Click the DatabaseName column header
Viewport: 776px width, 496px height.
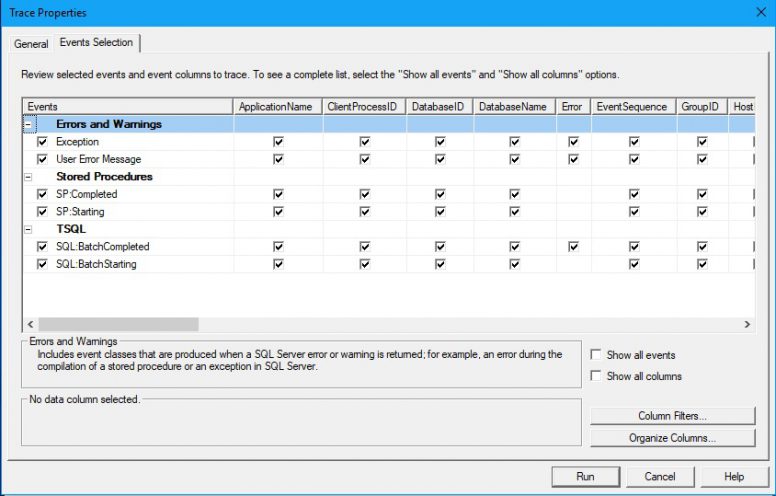pyautogui.click(x=513, y=106)
